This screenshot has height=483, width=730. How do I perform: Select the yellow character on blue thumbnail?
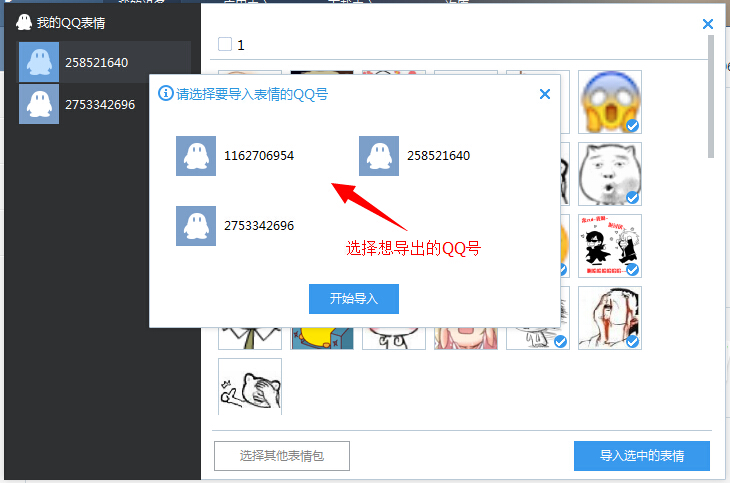click(322, 339)
